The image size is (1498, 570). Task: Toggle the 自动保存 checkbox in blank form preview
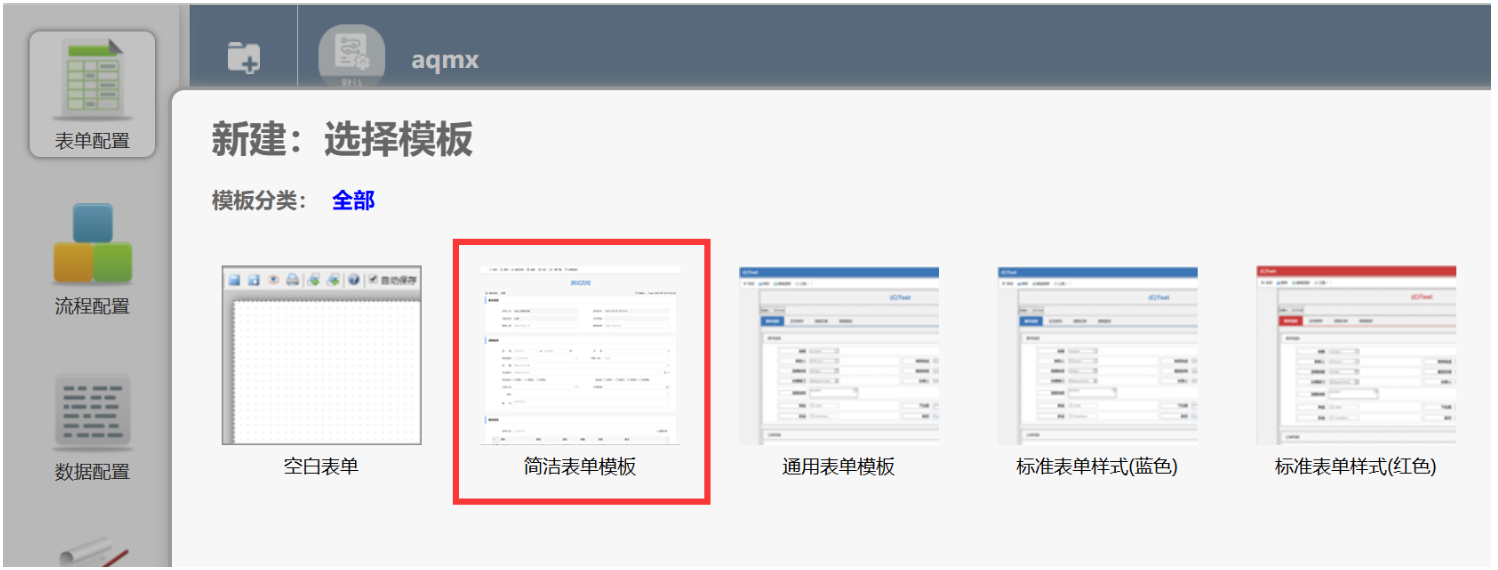pos(373,280)
